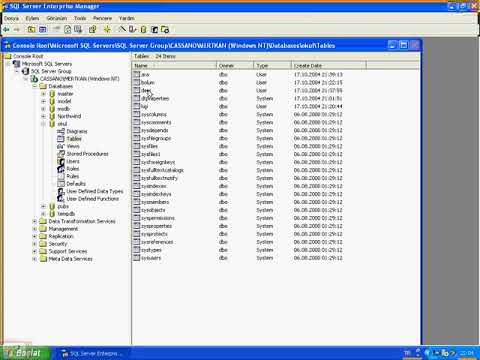Click the Run a Wizard wand icon
The image size is (480, 360).
(x=122, y=30)
